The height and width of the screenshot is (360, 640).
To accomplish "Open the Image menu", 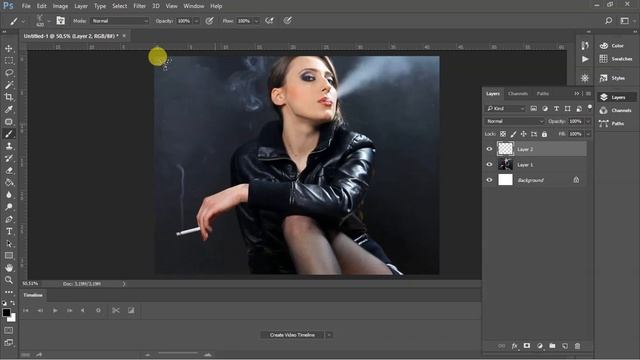I will click(60, 6).
